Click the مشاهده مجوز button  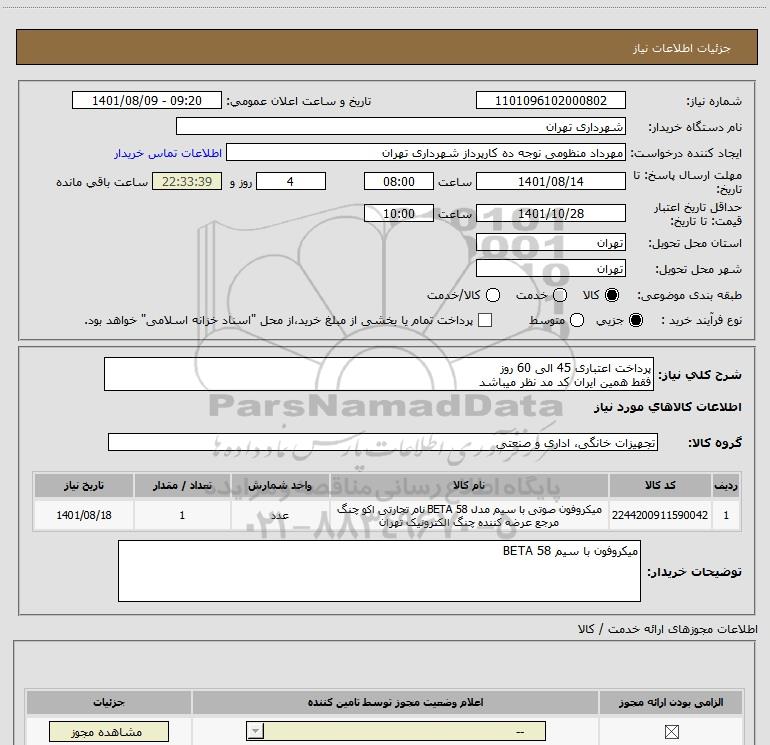[x=109, y=732]
